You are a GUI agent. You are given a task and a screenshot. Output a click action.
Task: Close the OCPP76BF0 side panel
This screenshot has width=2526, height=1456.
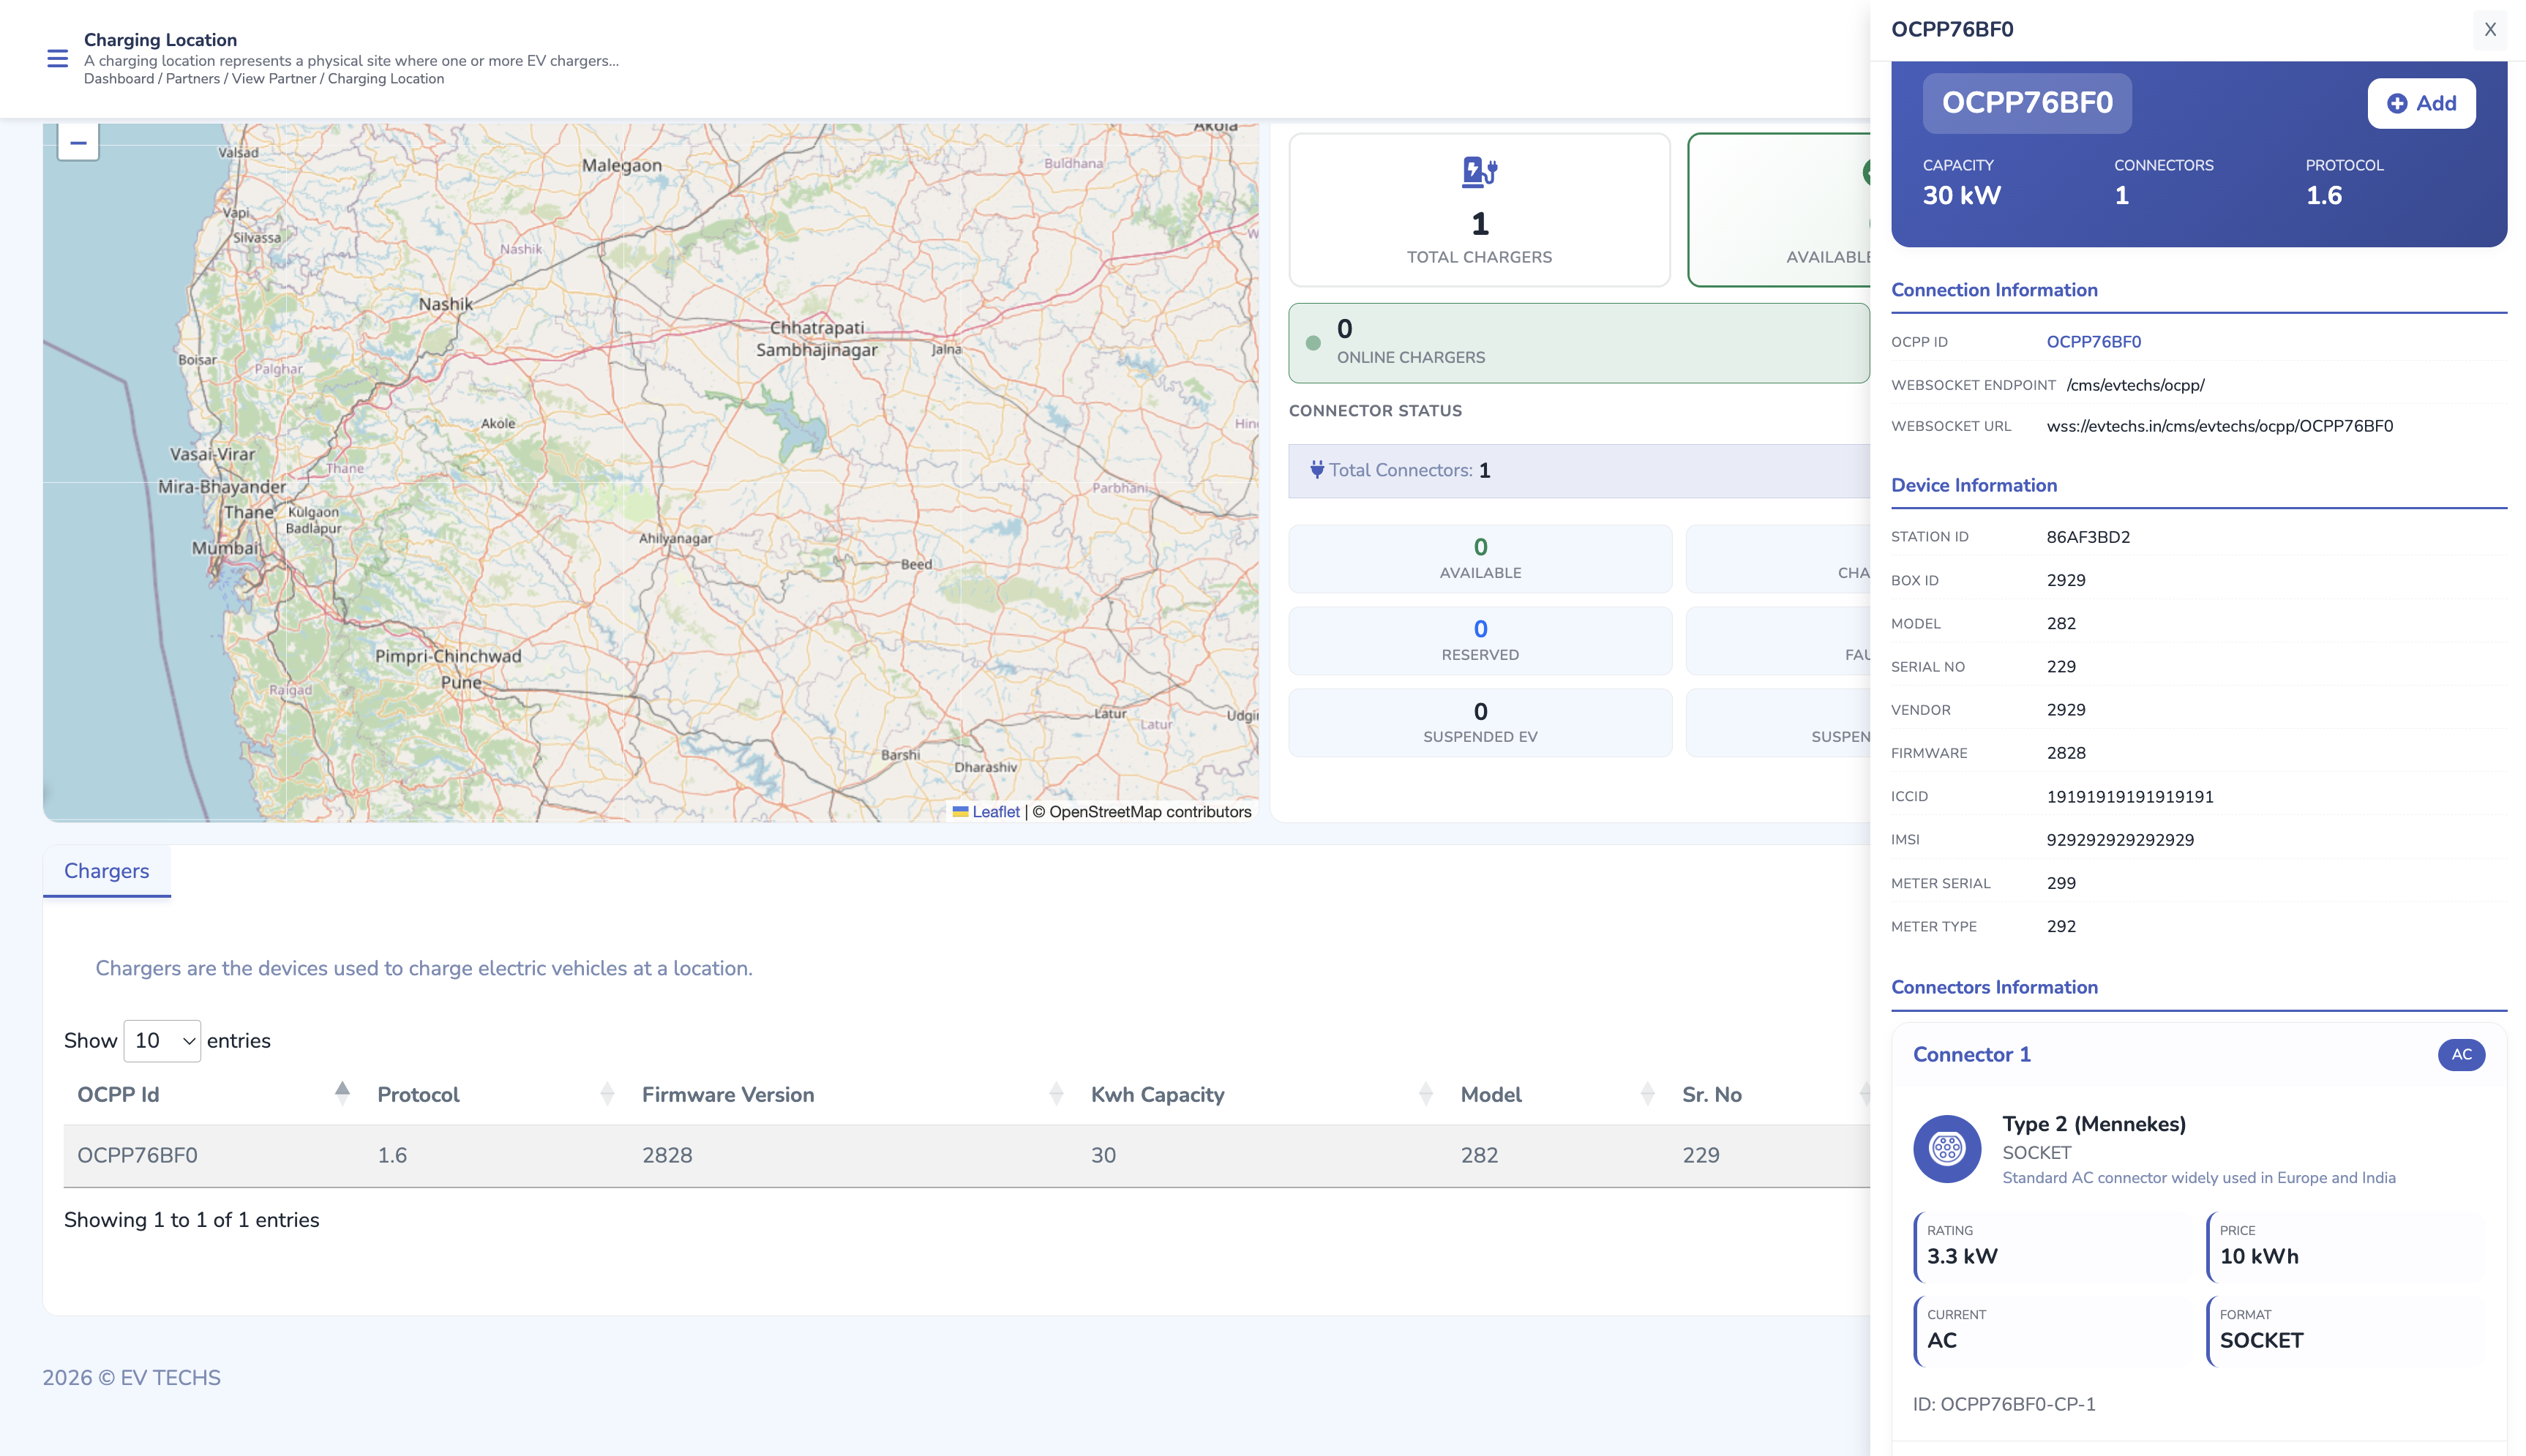click(x=2489, y=30)
